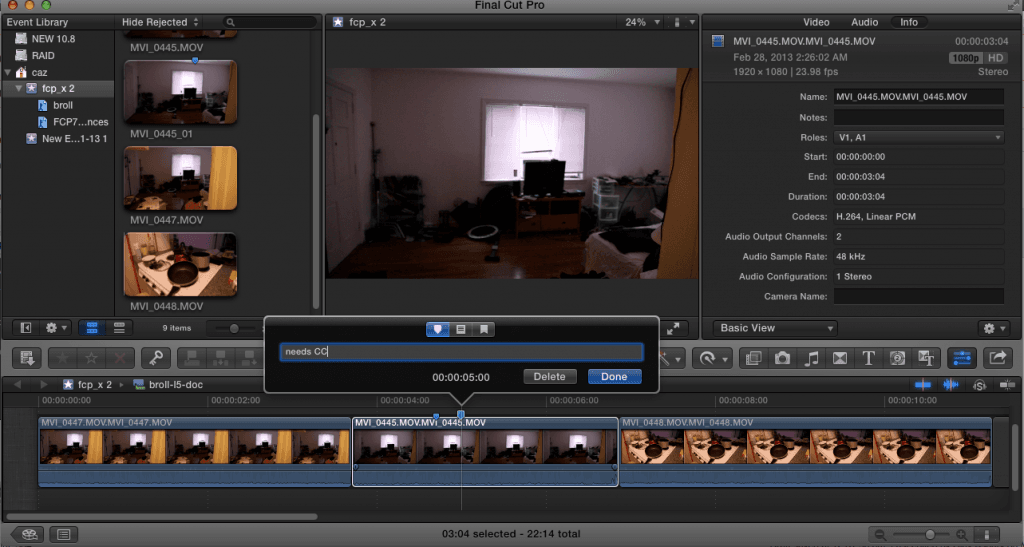The height and width of the screenshot is (547, 1024).
Task: Open the Titles browser T icon
Action: (868, 358)
